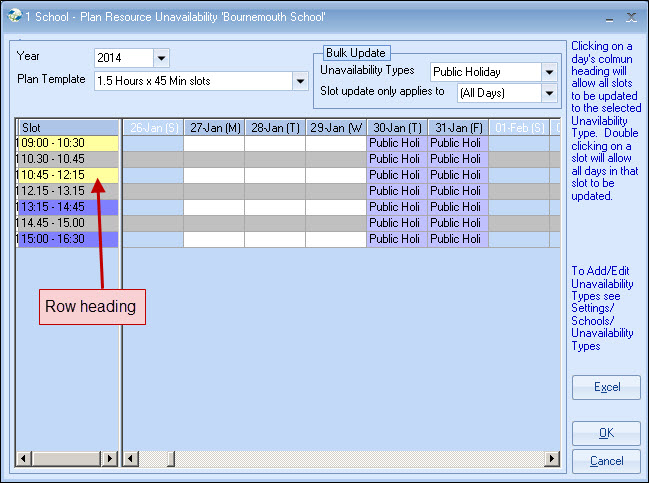Screen dimensions: 649x483
Task: Select the 09:00 - 10:30 slot row heading
Action: (x=67, y=143)
